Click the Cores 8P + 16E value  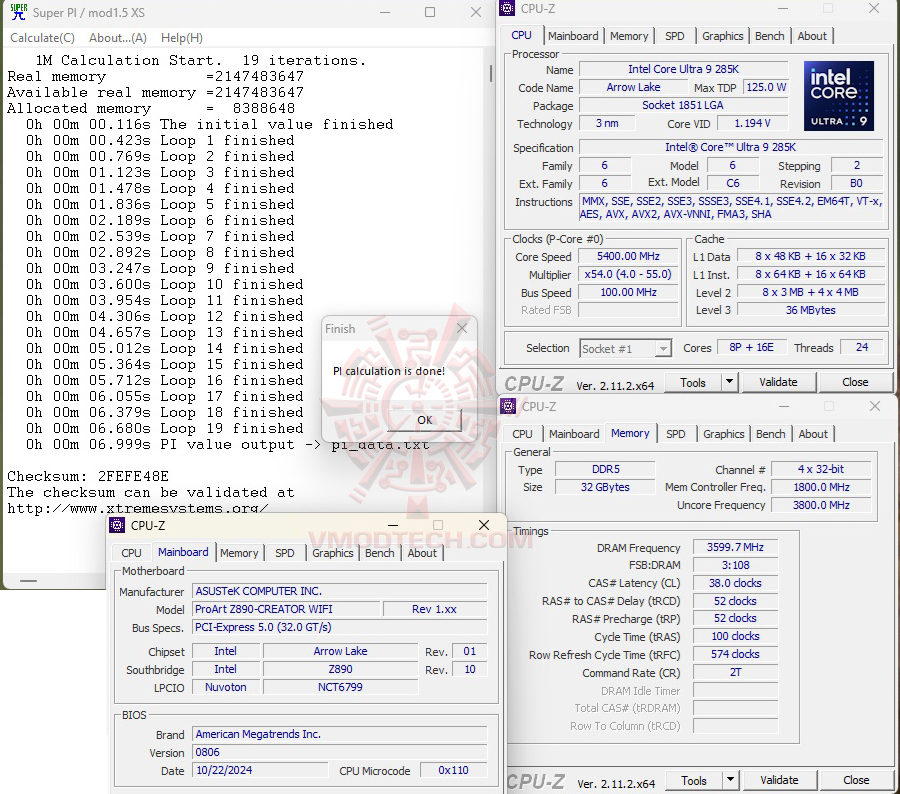pos(751,347)
